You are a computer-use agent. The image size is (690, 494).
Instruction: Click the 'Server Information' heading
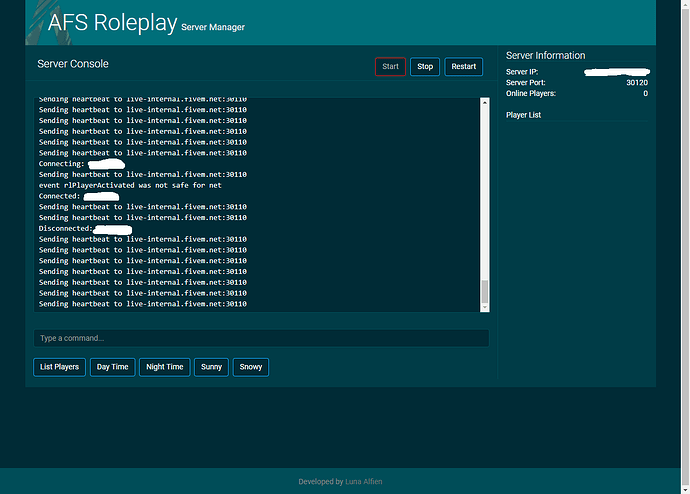click(x=546, y=55)
